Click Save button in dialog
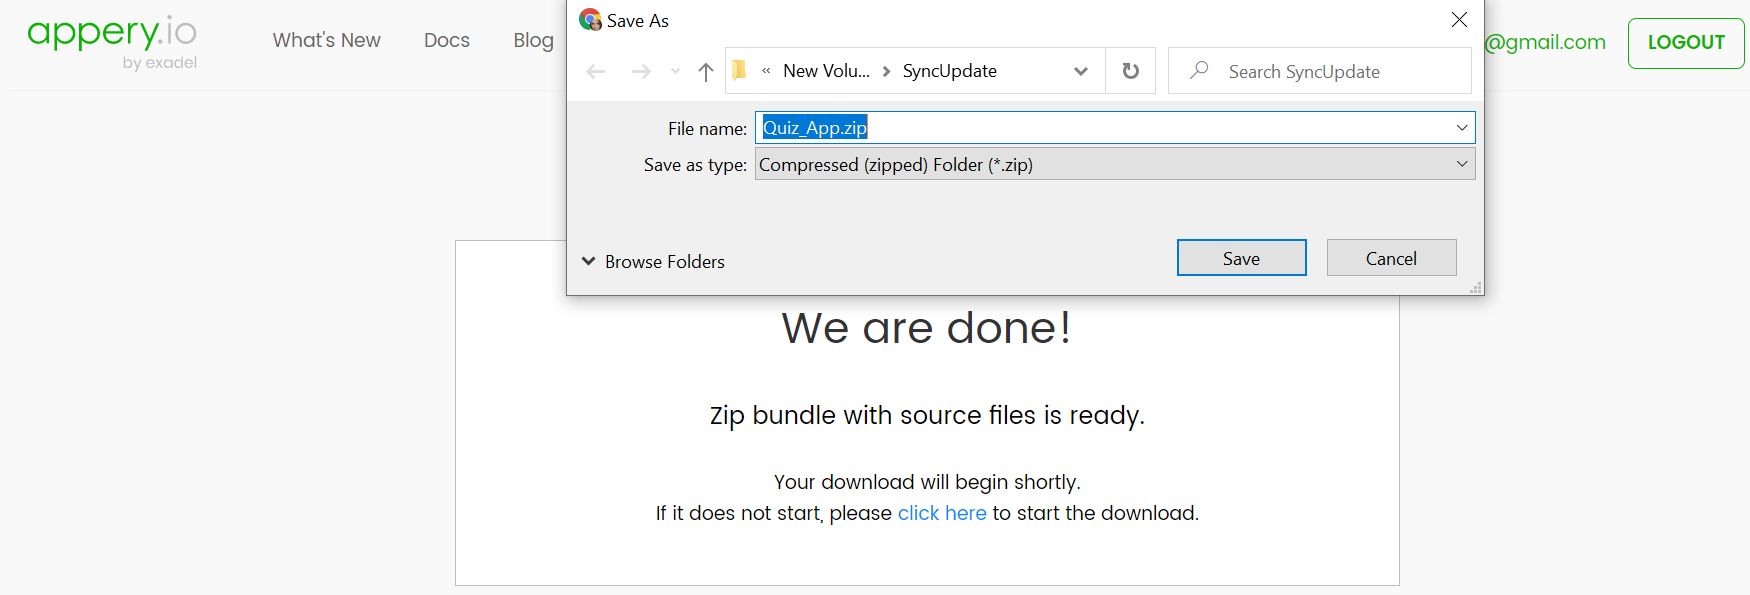Screen dimensions: 1750x595 pos(1241,258)
